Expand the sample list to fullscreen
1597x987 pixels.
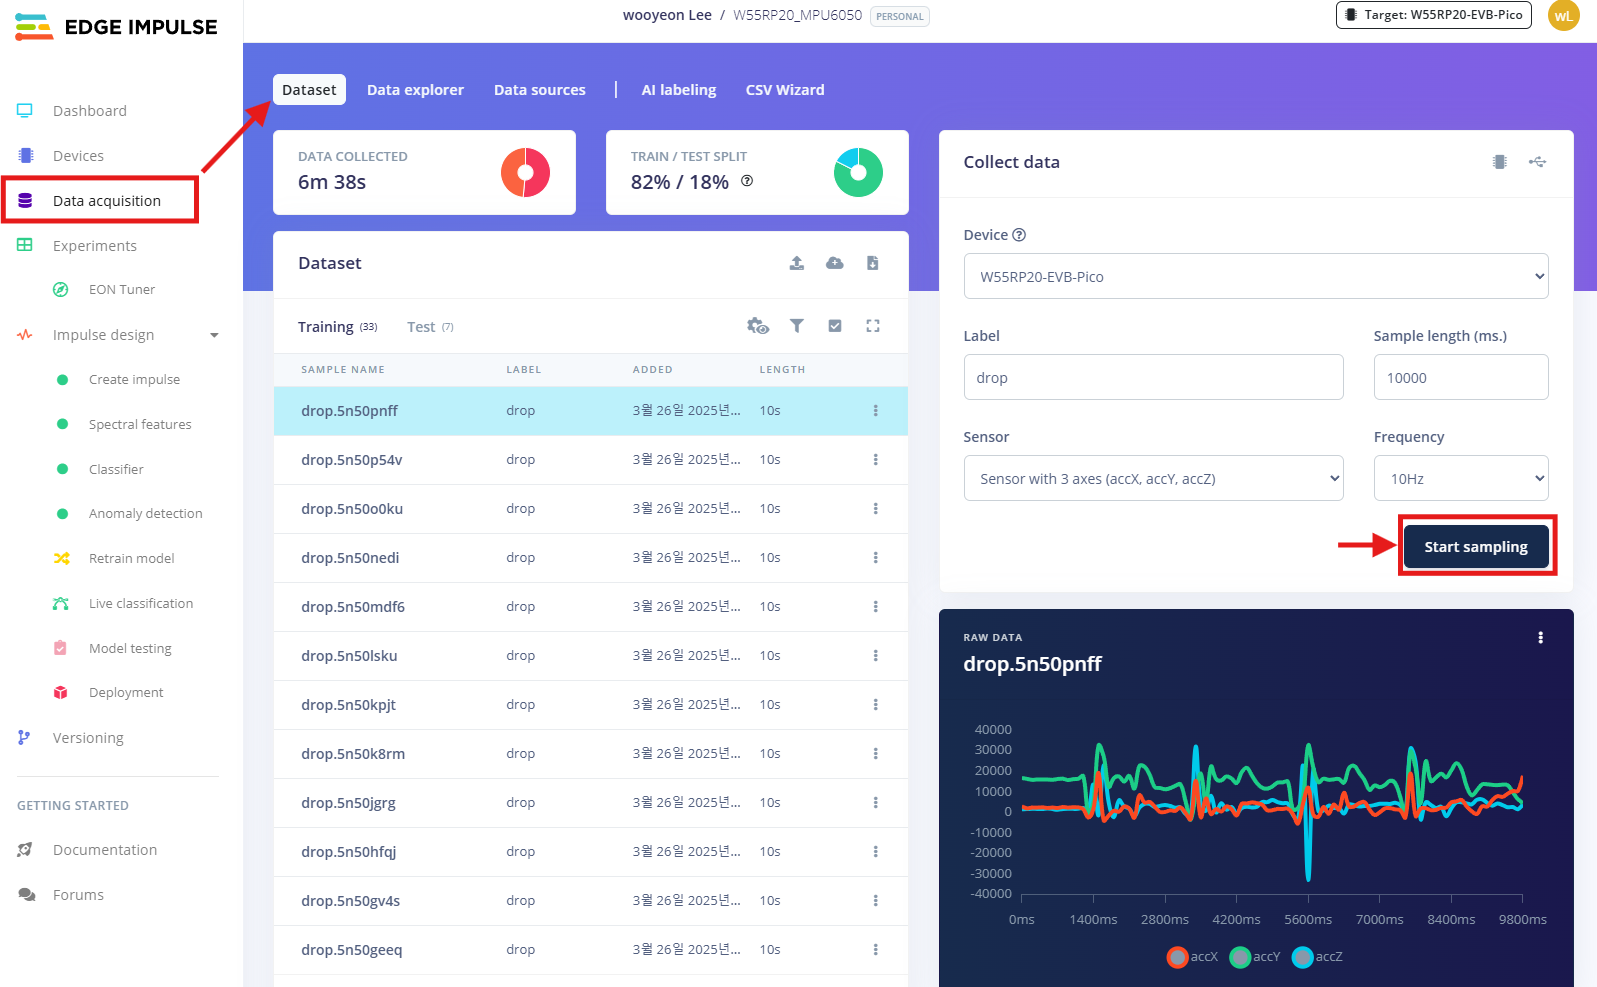872,326
